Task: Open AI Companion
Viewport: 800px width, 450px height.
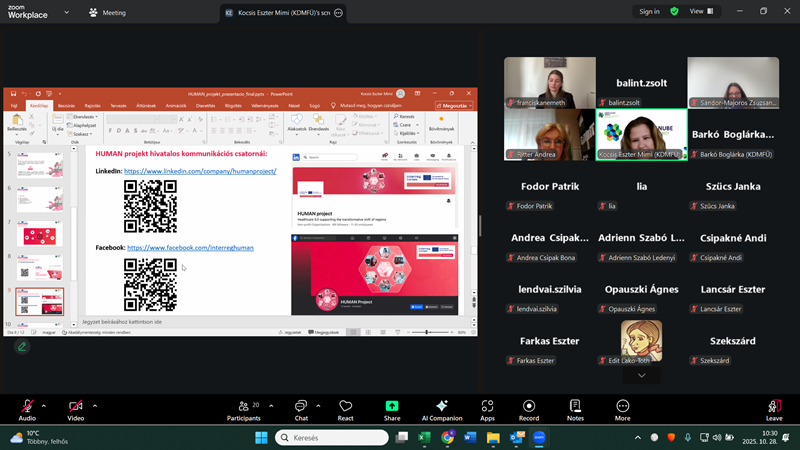Action: point(442,408)
